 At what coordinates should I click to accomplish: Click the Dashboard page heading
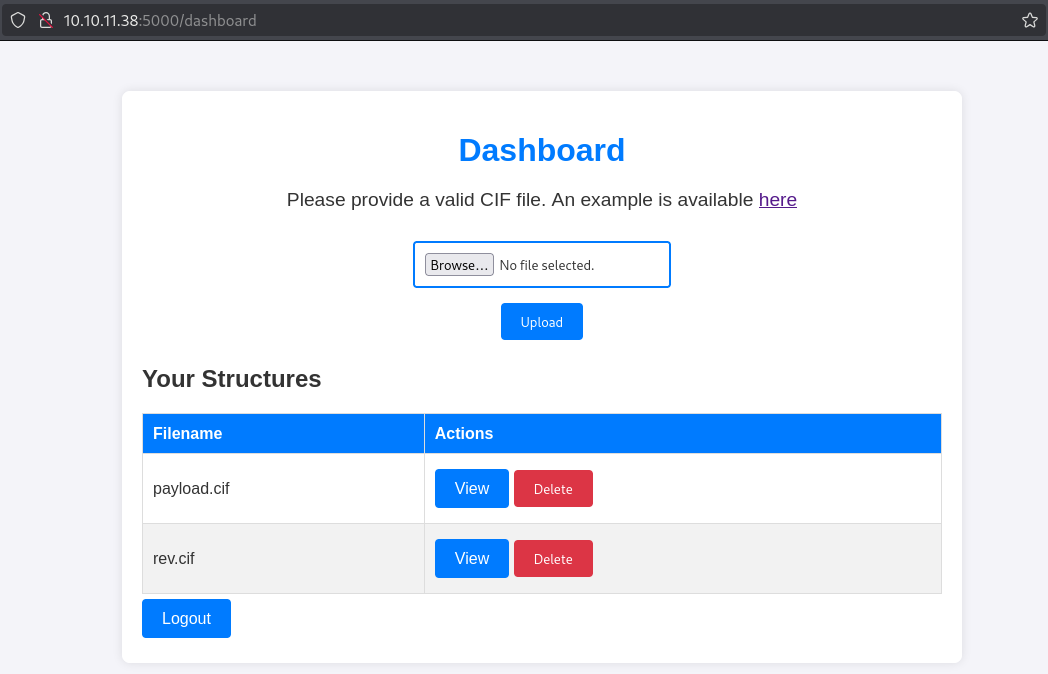pyautogui.click(x=541, y=150)
